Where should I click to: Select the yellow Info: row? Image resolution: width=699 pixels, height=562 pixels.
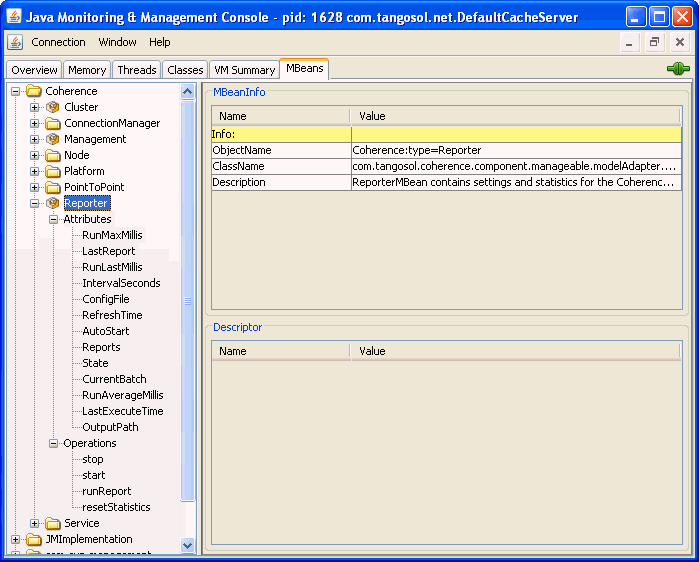pos(446,135)
